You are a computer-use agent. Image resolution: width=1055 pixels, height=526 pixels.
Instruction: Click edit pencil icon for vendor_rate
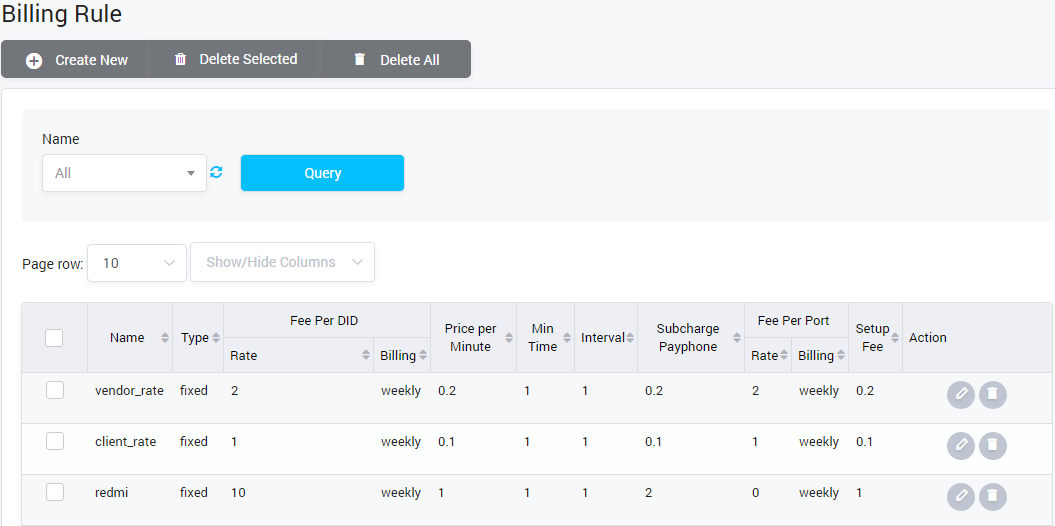click(x=960, y=394)
